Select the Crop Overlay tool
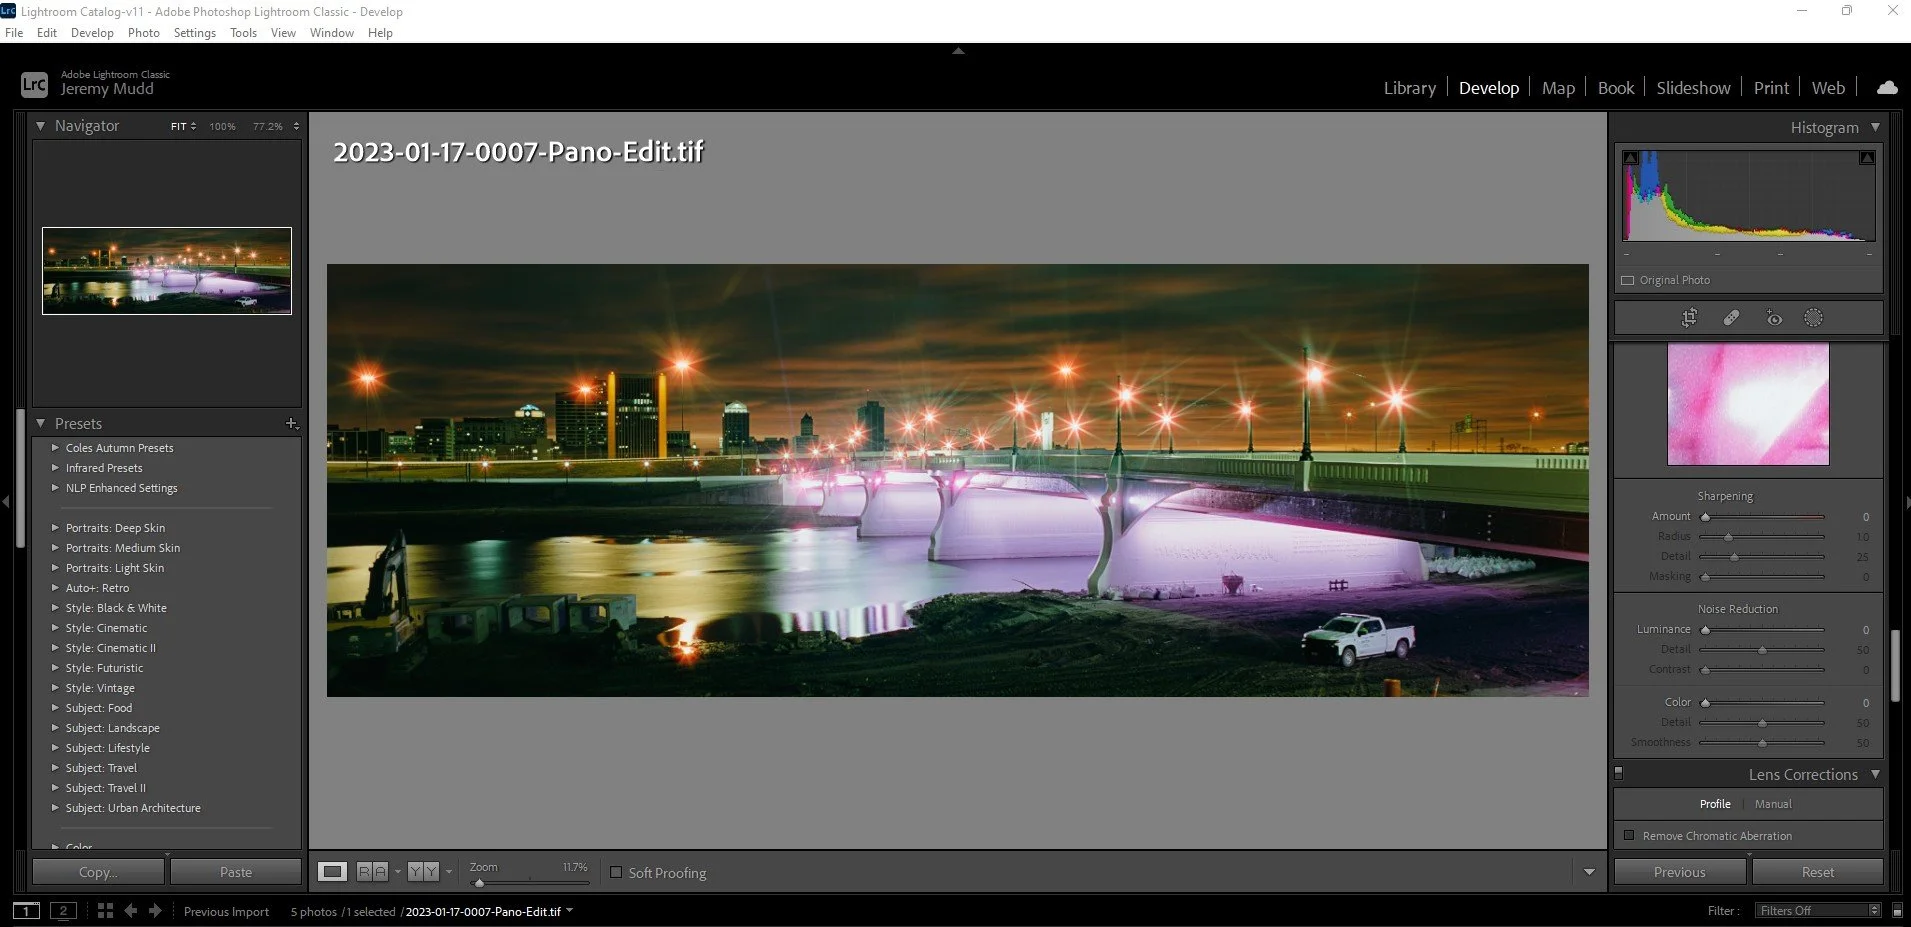1911x927 pixels. tap(1690, 317)
